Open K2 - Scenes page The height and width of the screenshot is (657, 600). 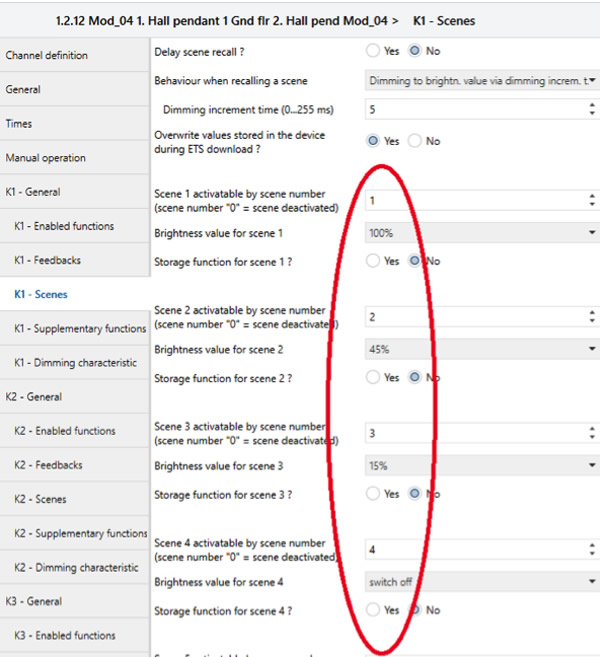coord(75,499)
